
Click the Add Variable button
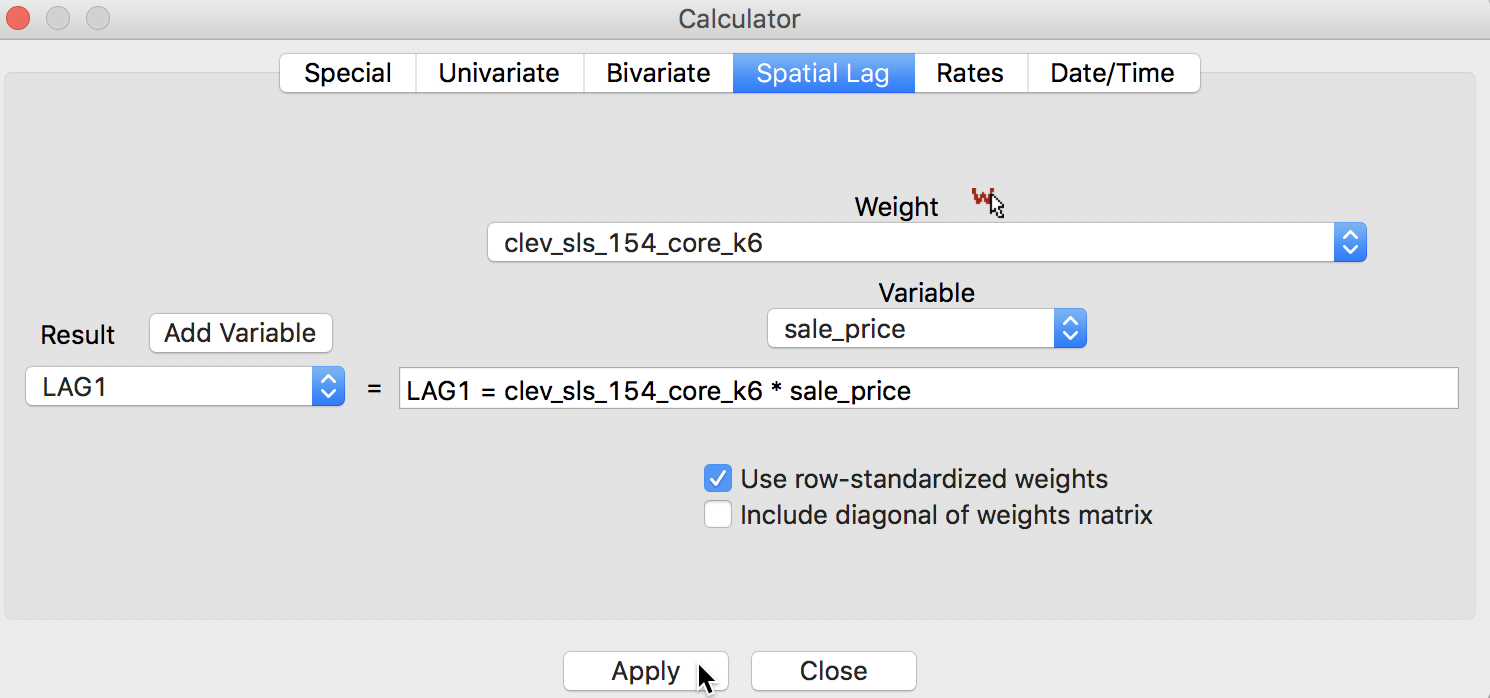[x=240, y=333]
